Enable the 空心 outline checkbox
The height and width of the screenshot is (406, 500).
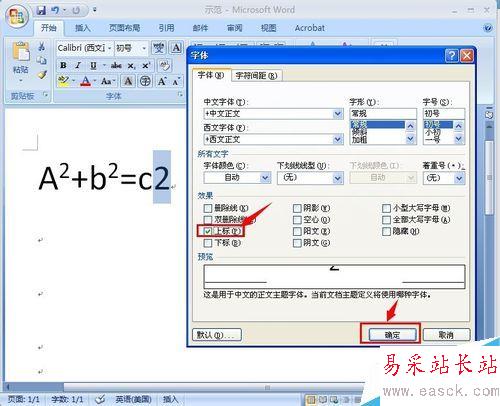[x=297, y=220]
